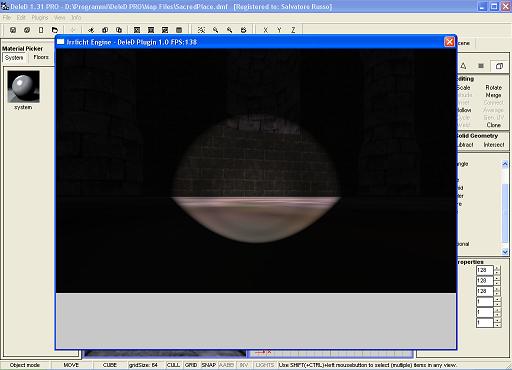Image resolution: width=512 pixels, height=370 pixels.
Task: Increase the first 128 properties value with stepper
Action: pyautogui.click(x=497, y=268)
